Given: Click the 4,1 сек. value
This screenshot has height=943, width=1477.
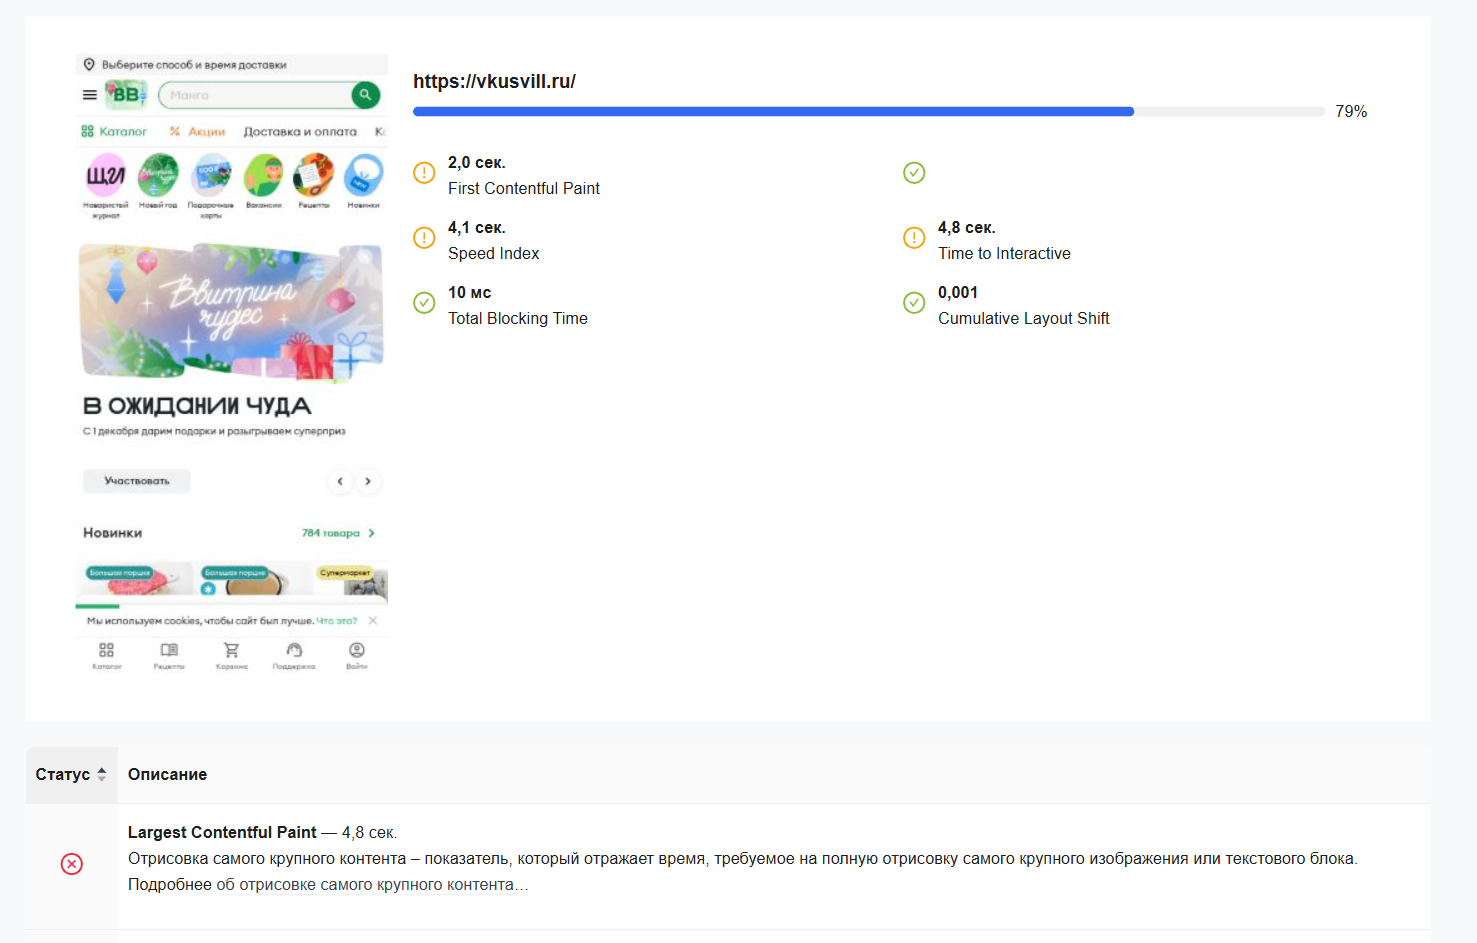Looking at the screenshot, I should click(x=477, y=228).
